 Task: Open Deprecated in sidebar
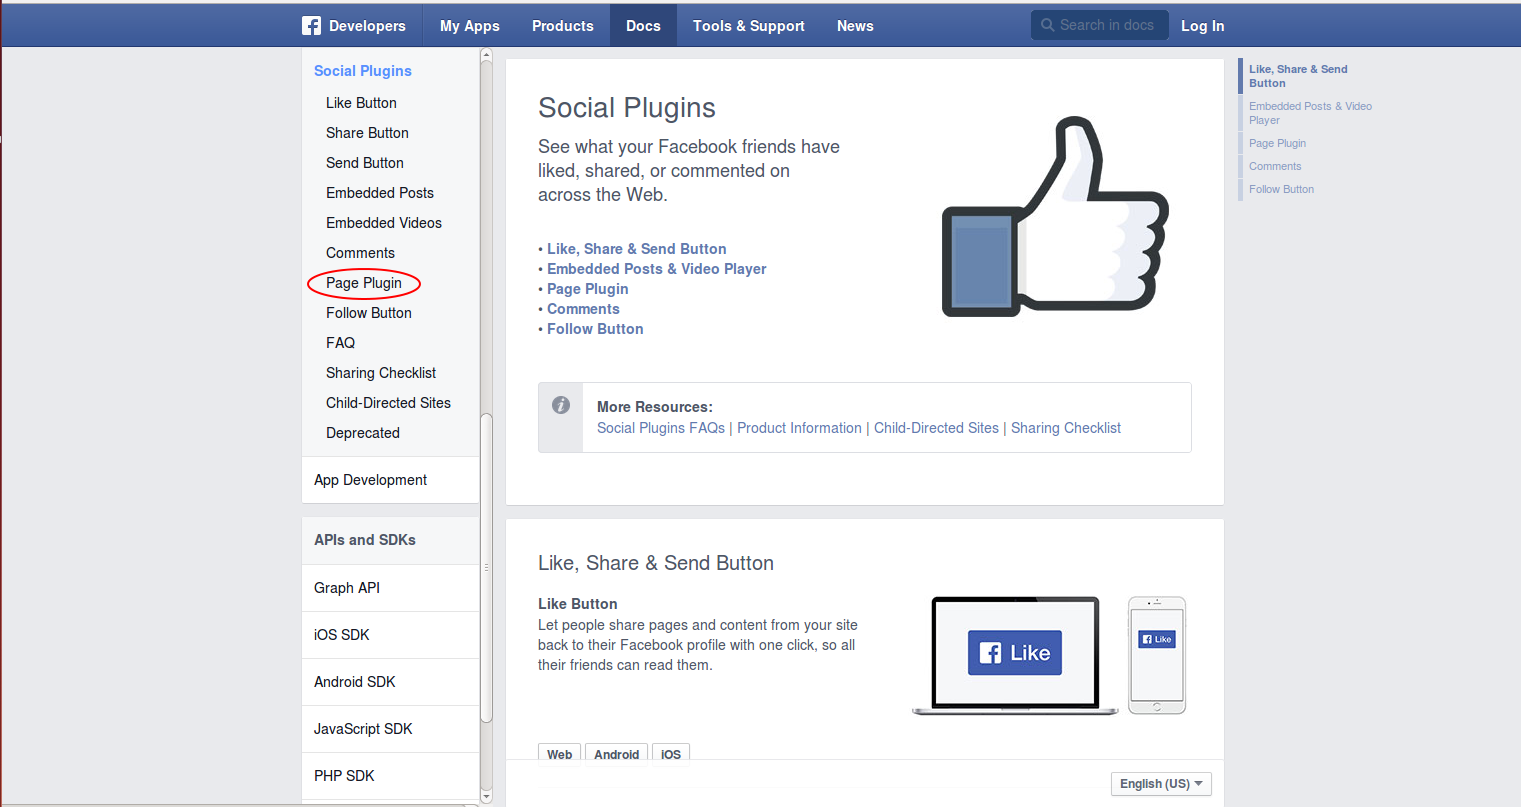(363, 433)
